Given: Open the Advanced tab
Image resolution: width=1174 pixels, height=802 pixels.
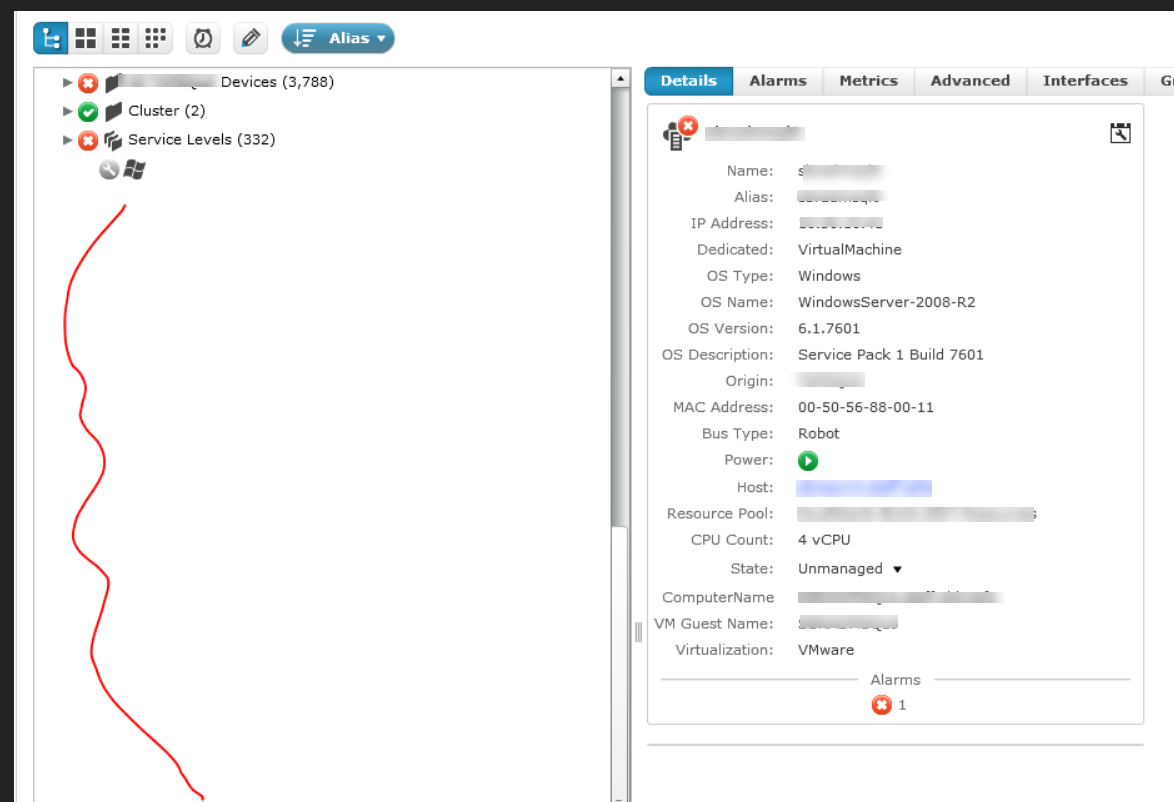Looking at the screenshot, I should (970, 81).
